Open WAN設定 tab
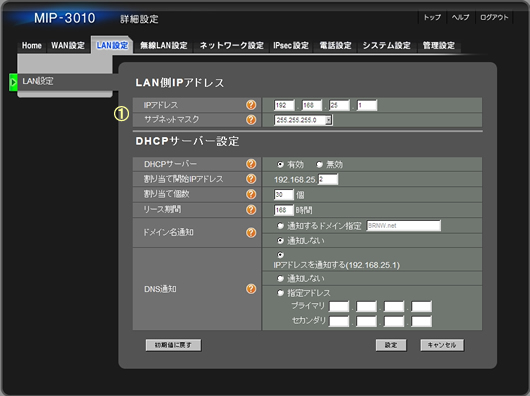 (68, 45)
